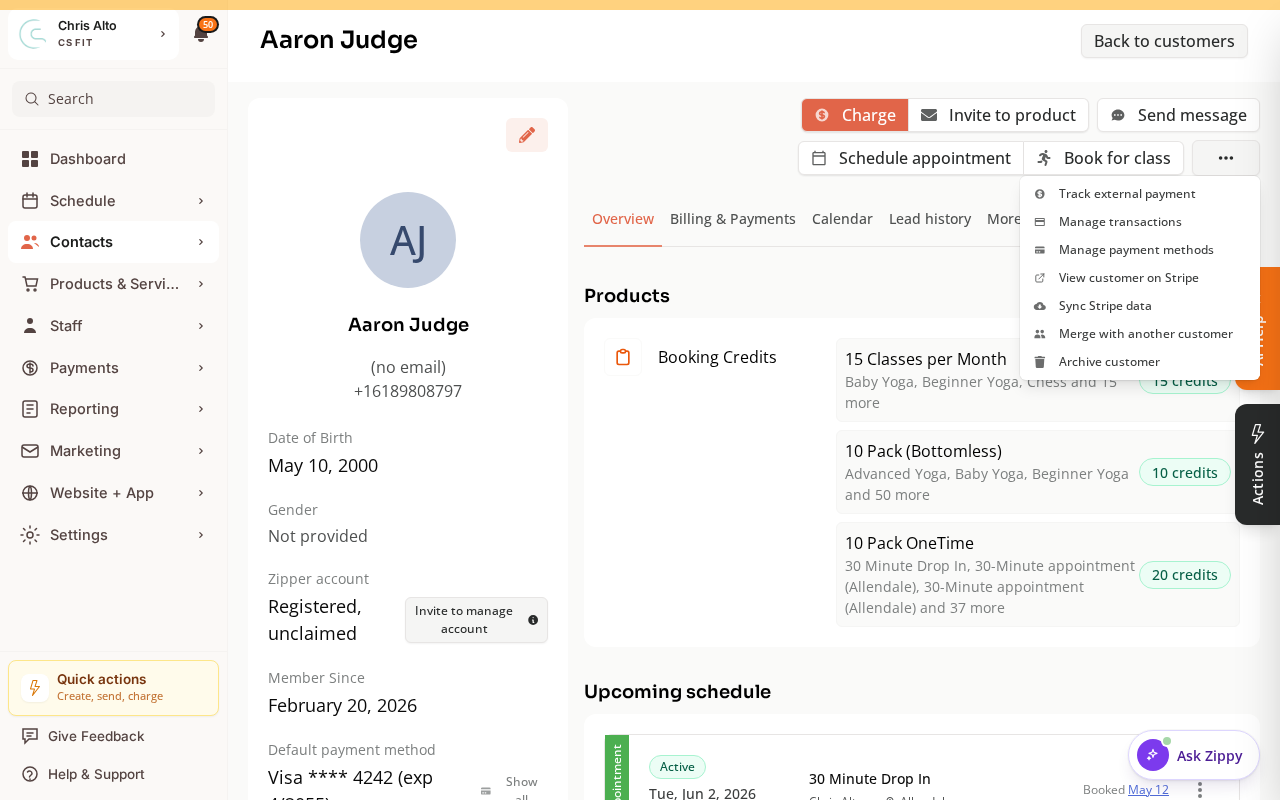Click the Ask Zippy sparkle icon

coord(1153,755)
